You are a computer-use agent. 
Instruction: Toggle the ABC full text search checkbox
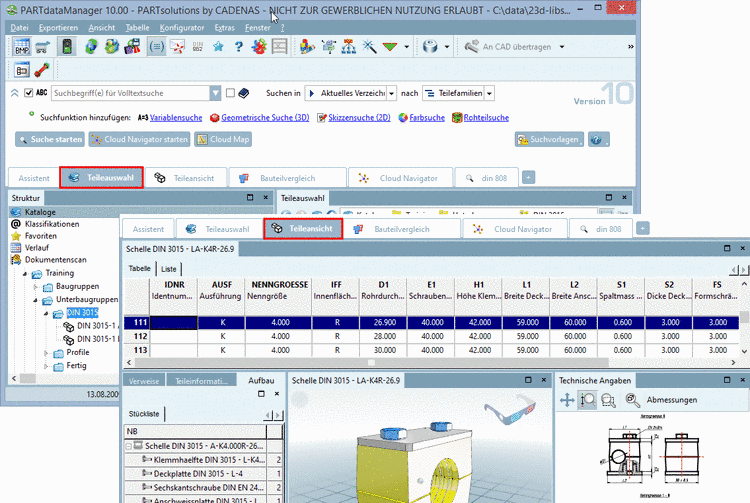[29, 93]
